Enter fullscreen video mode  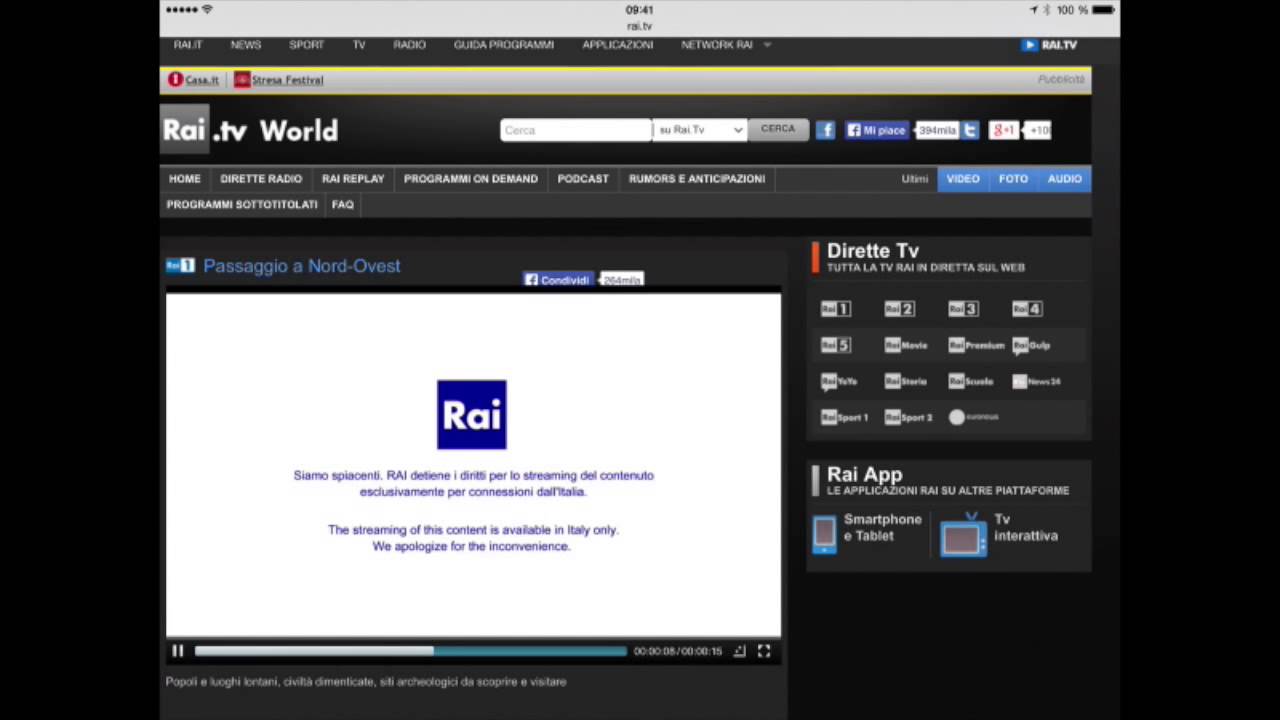pos(764,651)
